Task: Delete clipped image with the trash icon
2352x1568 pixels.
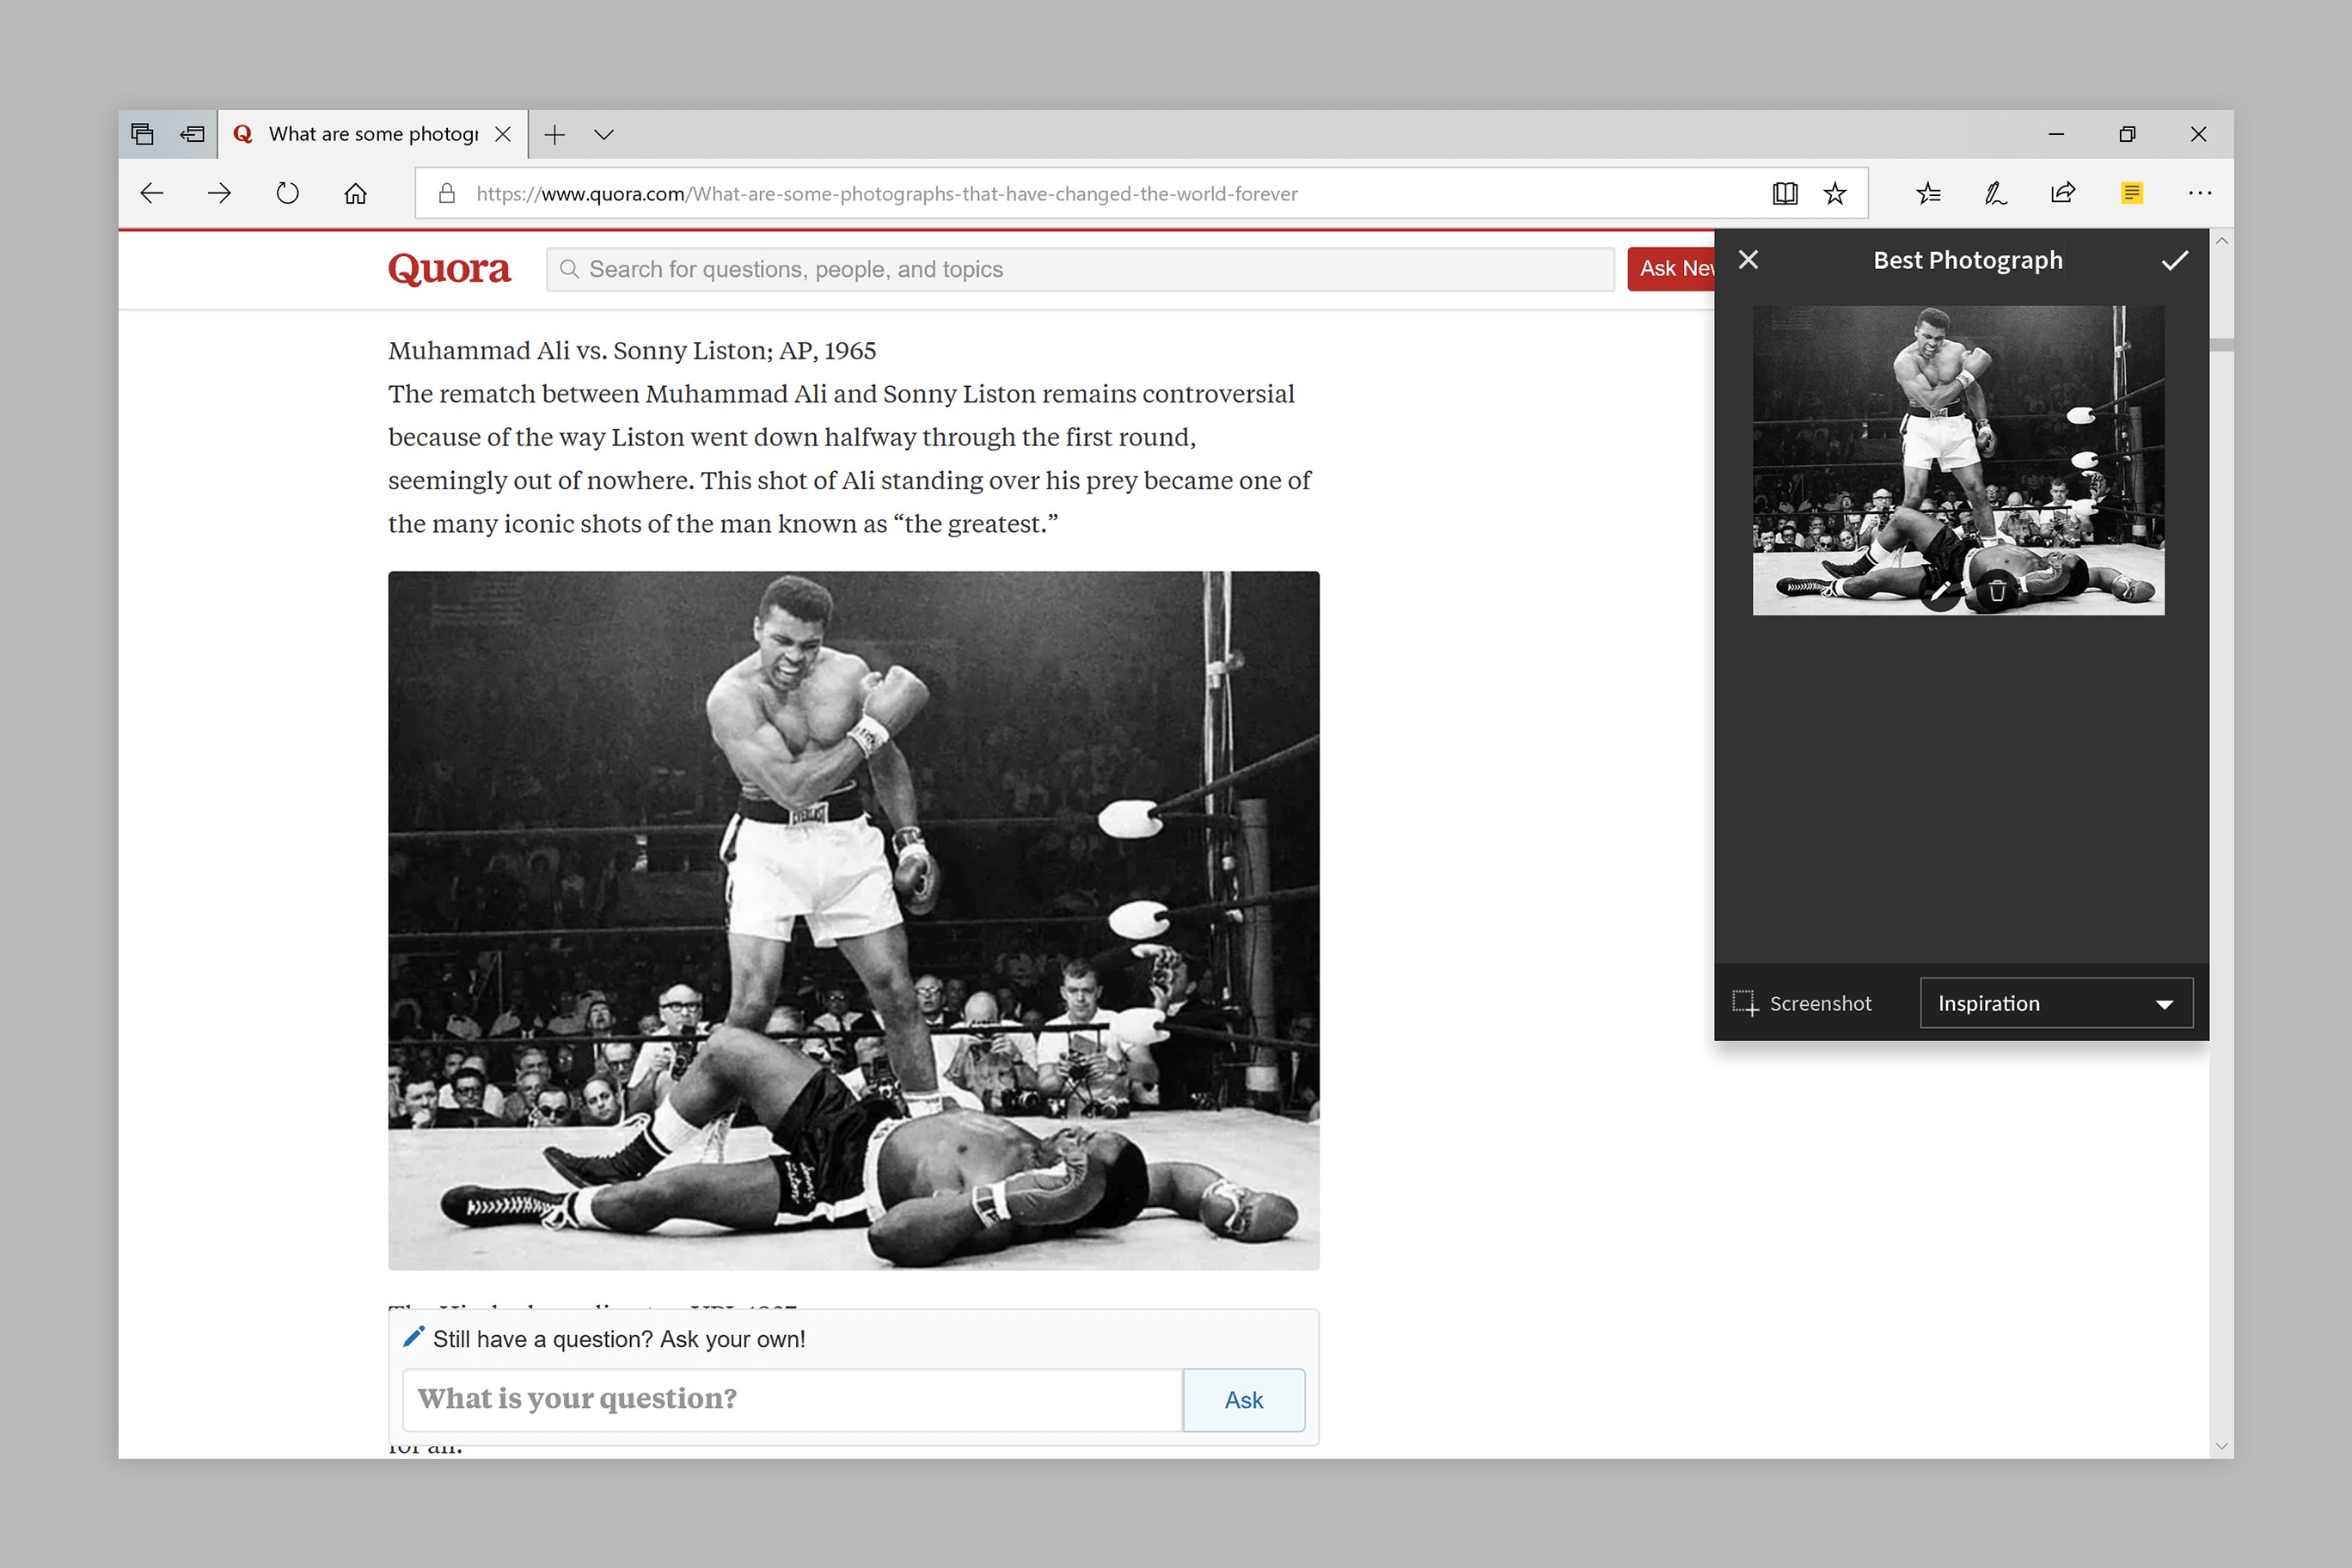Action: 1997,591
